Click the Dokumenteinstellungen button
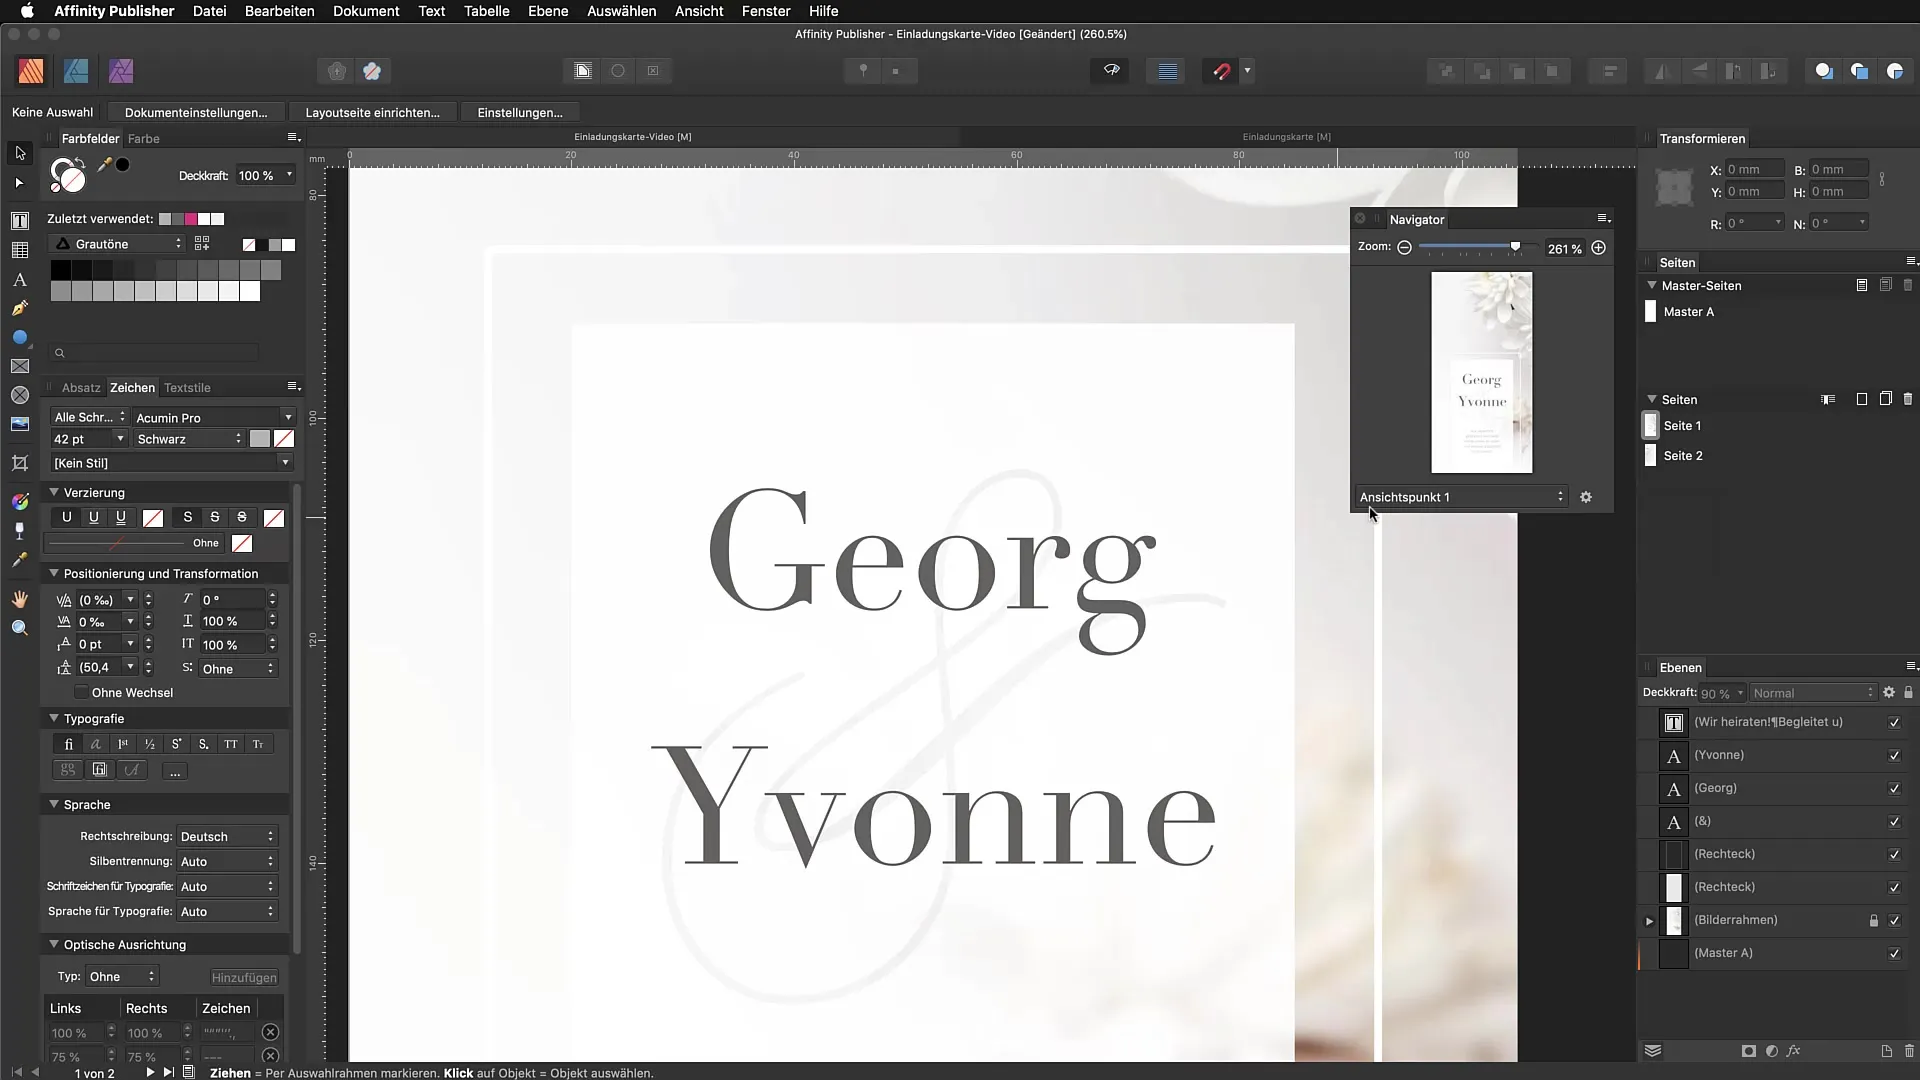 click(196, 112)
